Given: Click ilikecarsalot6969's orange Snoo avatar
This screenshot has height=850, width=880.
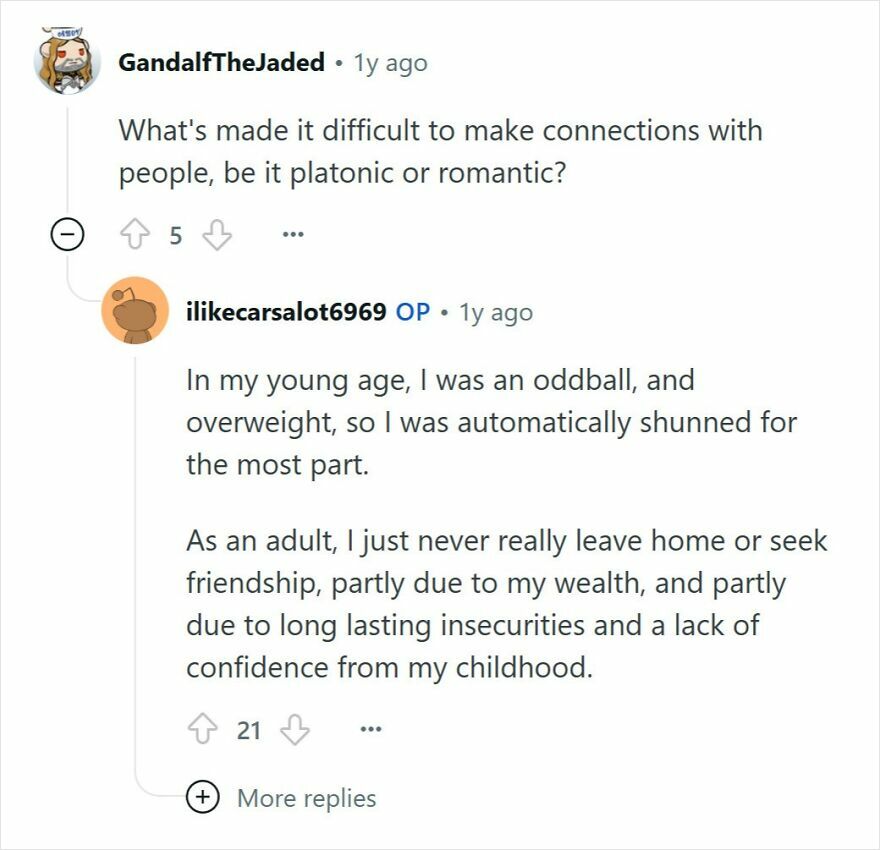Looking at the screenshot, I should pyautogui.click(x=135, y=312).
